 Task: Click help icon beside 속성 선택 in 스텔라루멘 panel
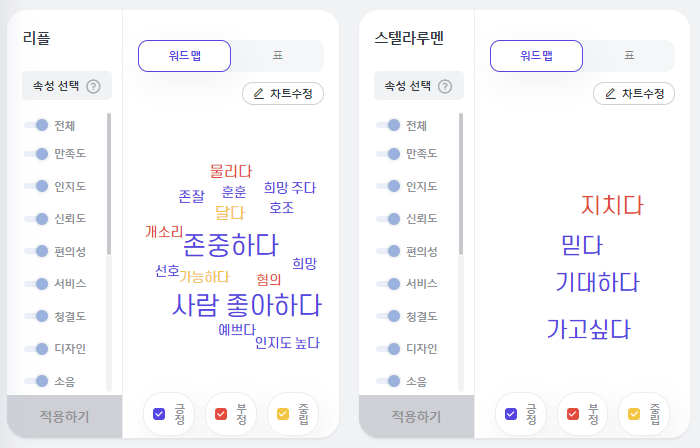point(445,86)
